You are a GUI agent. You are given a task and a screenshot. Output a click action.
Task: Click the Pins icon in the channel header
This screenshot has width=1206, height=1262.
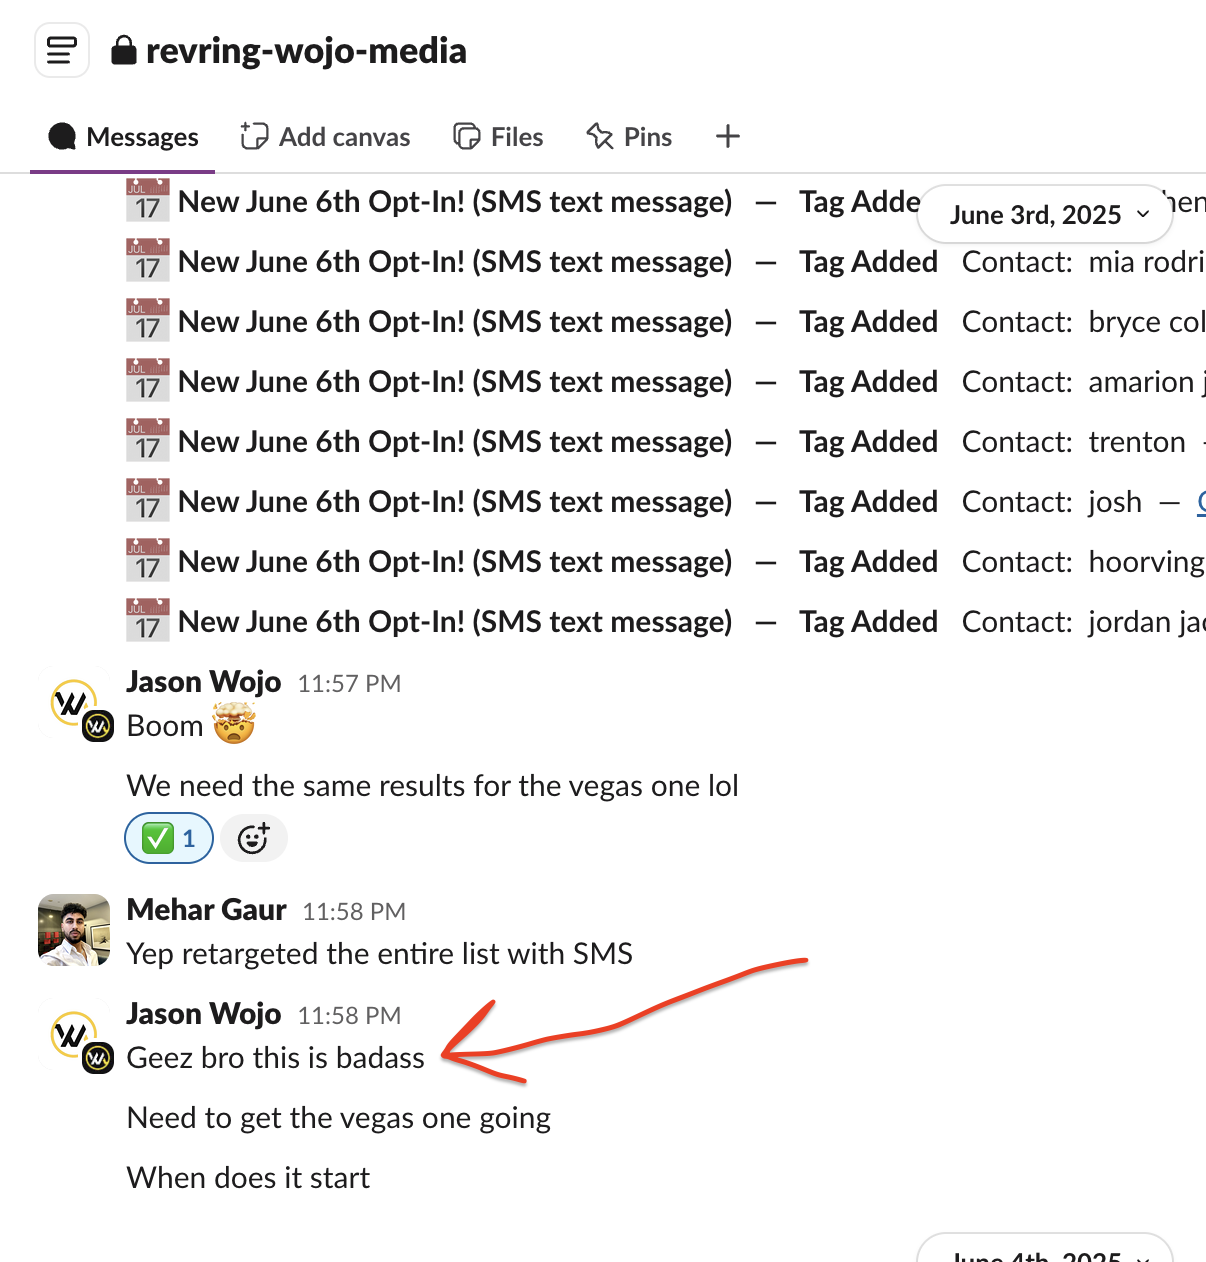click(598, 136)
